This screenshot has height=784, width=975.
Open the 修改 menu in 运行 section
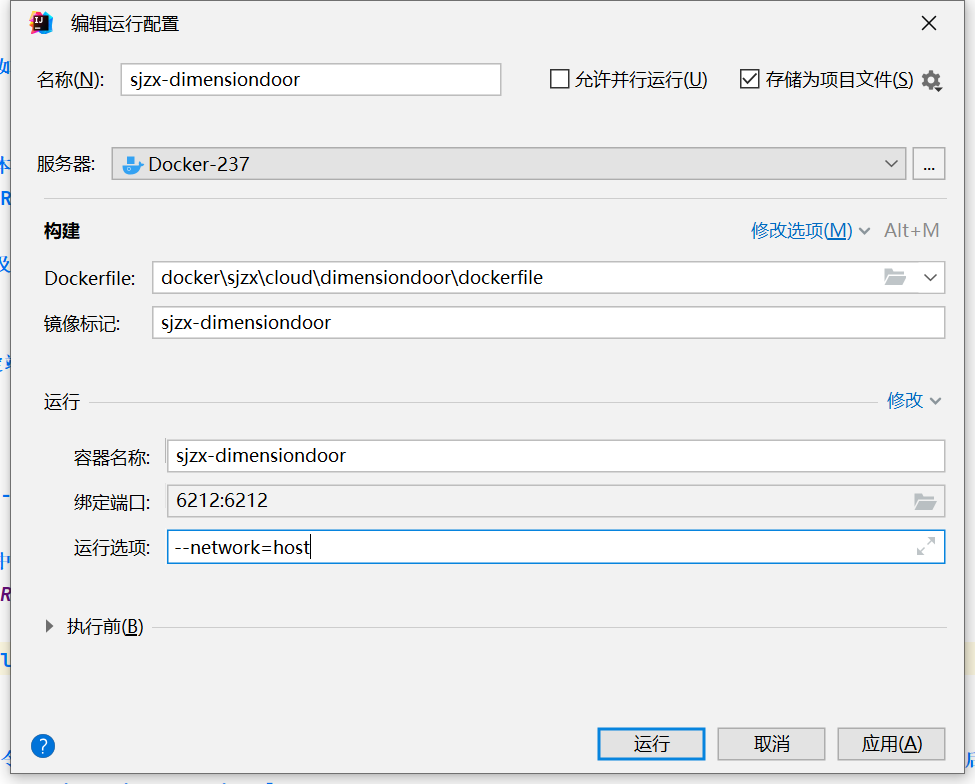pyautogui.click(x=914, y=401)
